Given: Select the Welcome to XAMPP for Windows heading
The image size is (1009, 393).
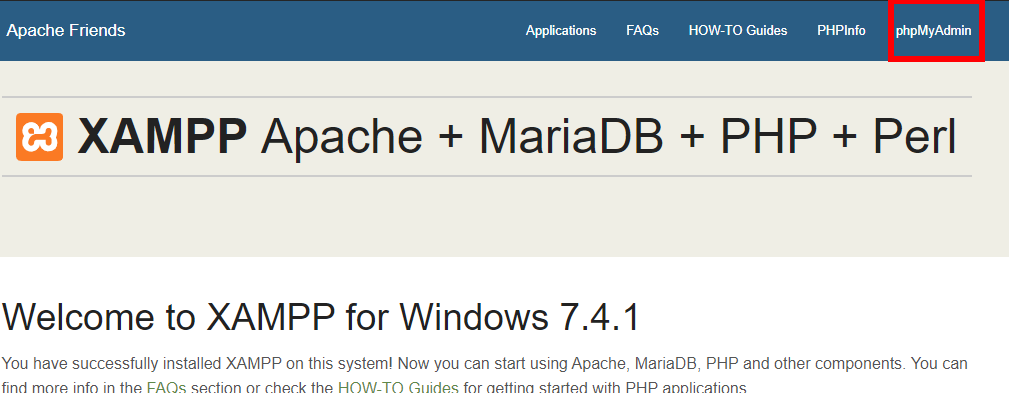Looking at the screenshot, I should point(321,316).
